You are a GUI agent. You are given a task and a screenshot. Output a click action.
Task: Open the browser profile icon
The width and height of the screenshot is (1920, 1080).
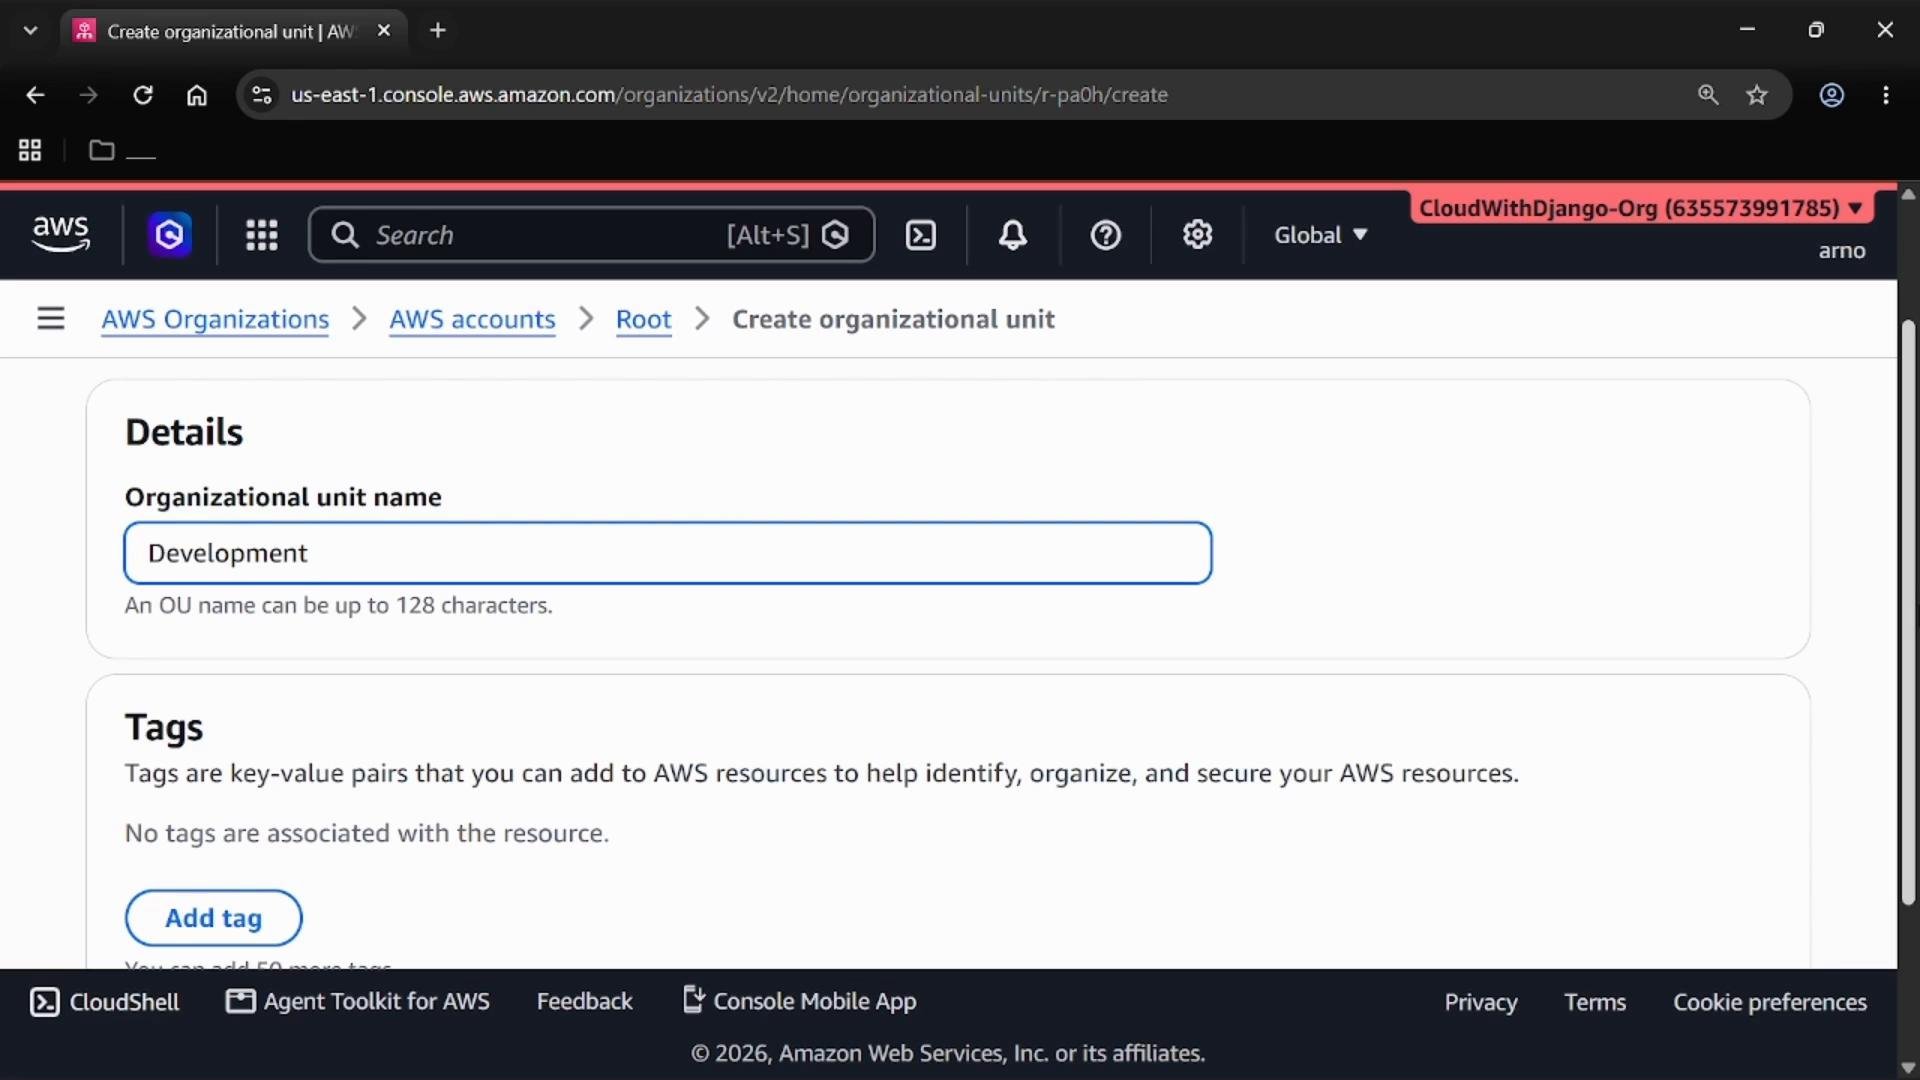(1831, 95)
